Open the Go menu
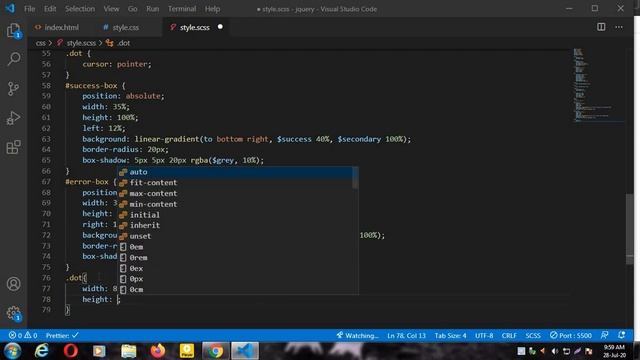This screenshot has height=360, width=640. [x=133, y=9]
